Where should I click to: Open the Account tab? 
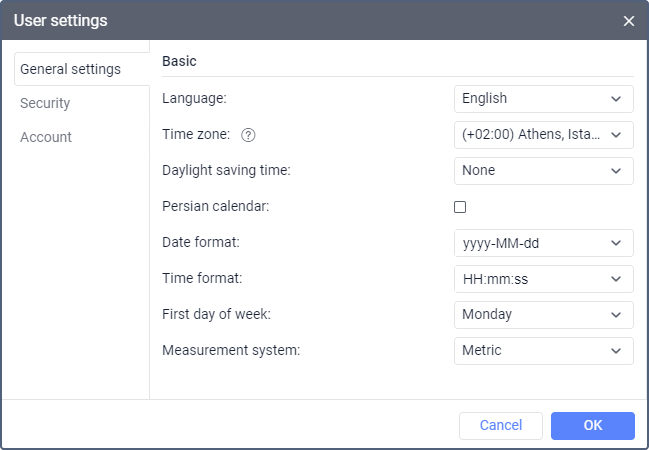46,137
